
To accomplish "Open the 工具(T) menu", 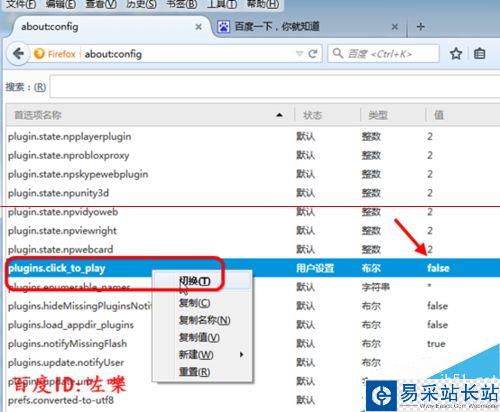I will tap(222, 4).
